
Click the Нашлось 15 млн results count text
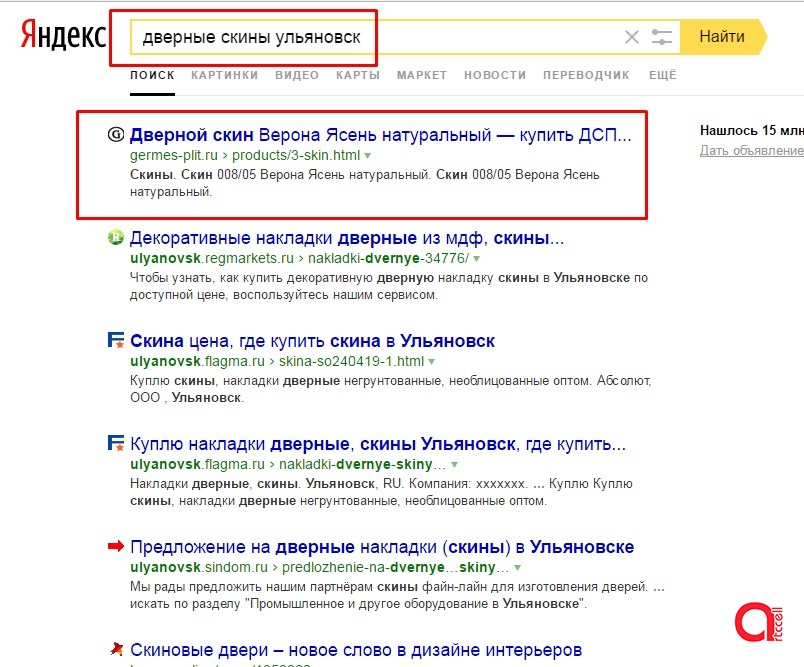752,130
